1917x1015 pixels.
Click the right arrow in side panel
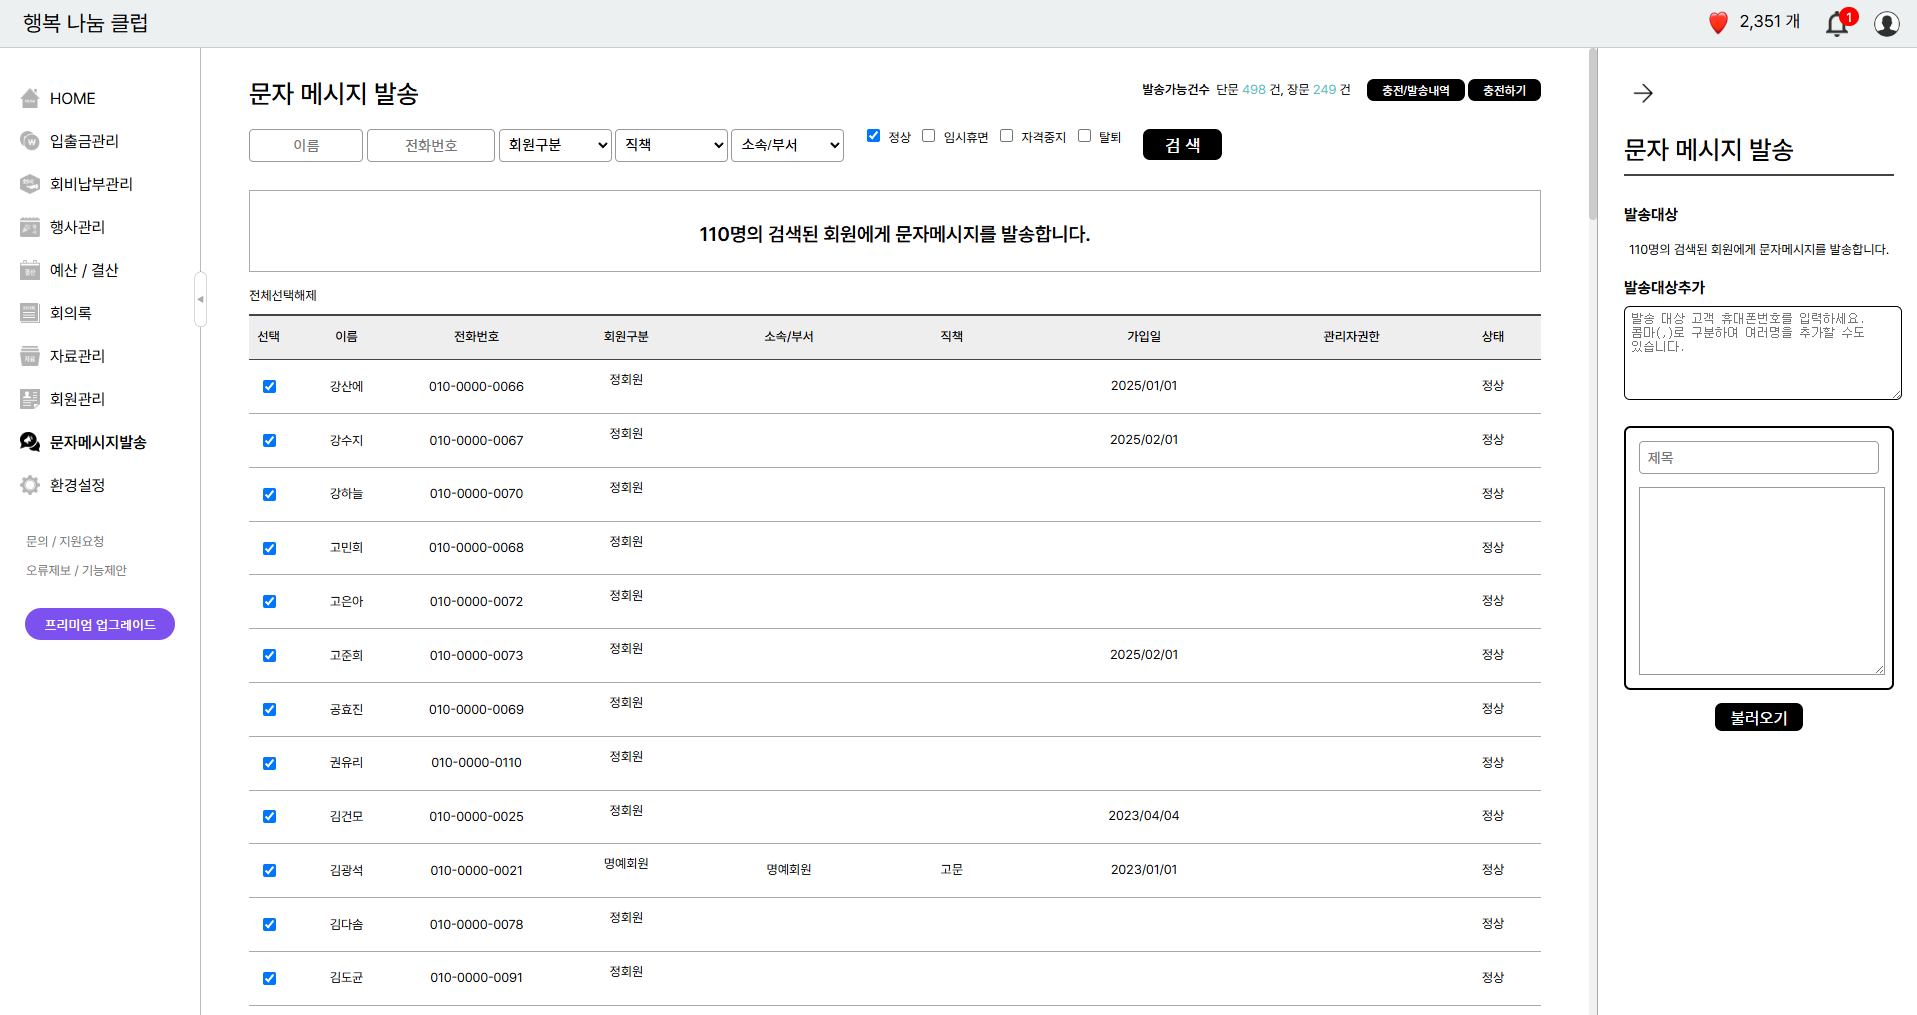(1643, 93)
